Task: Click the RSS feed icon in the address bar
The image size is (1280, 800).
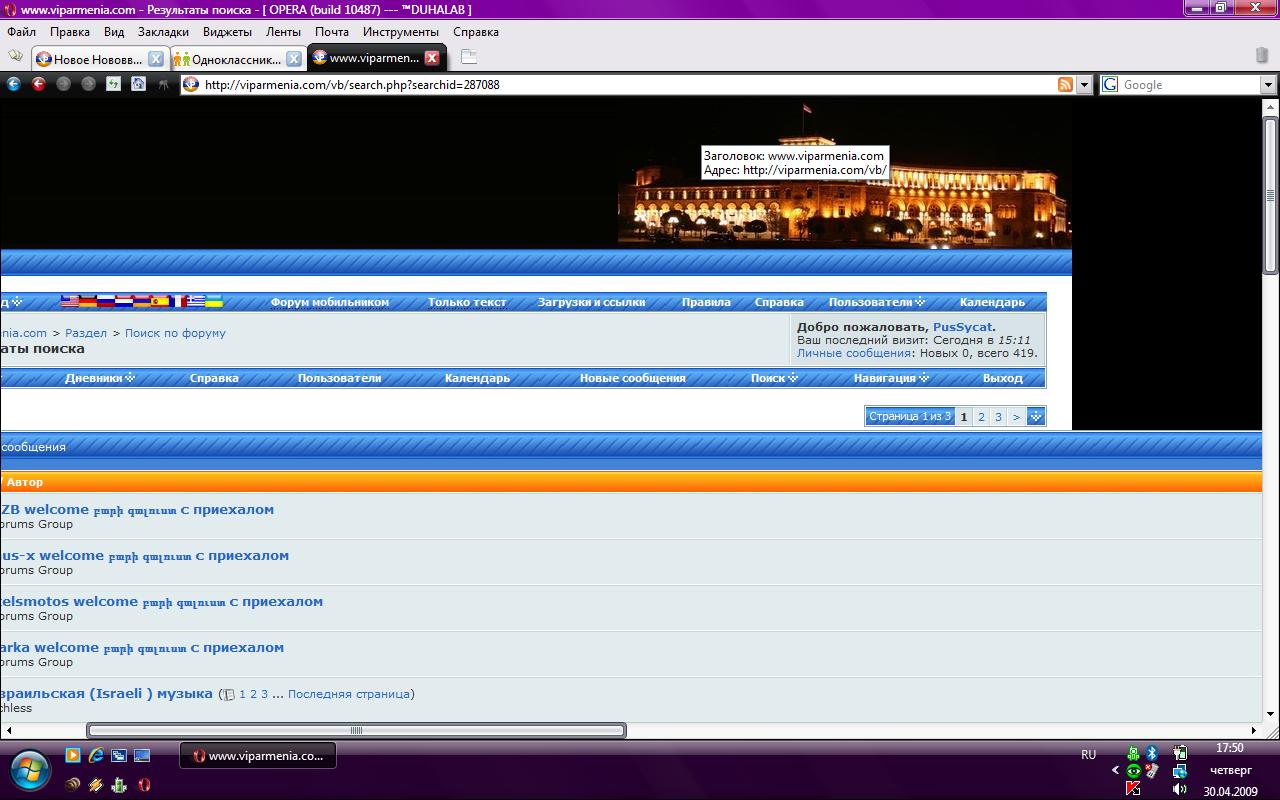Action: pyautogui.click(x=1065, y=85)
